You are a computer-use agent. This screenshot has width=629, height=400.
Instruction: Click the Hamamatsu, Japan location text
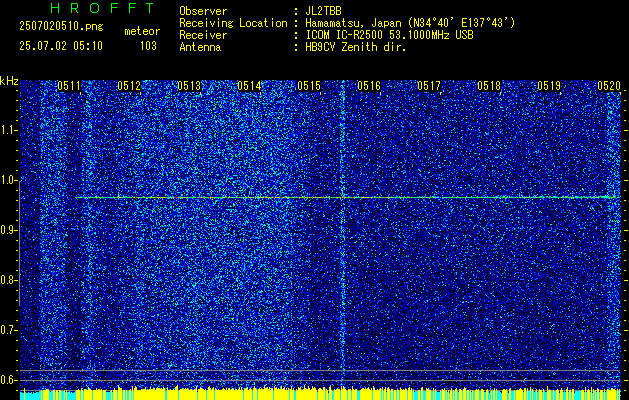pyautogui.click(x=410, y=23)
